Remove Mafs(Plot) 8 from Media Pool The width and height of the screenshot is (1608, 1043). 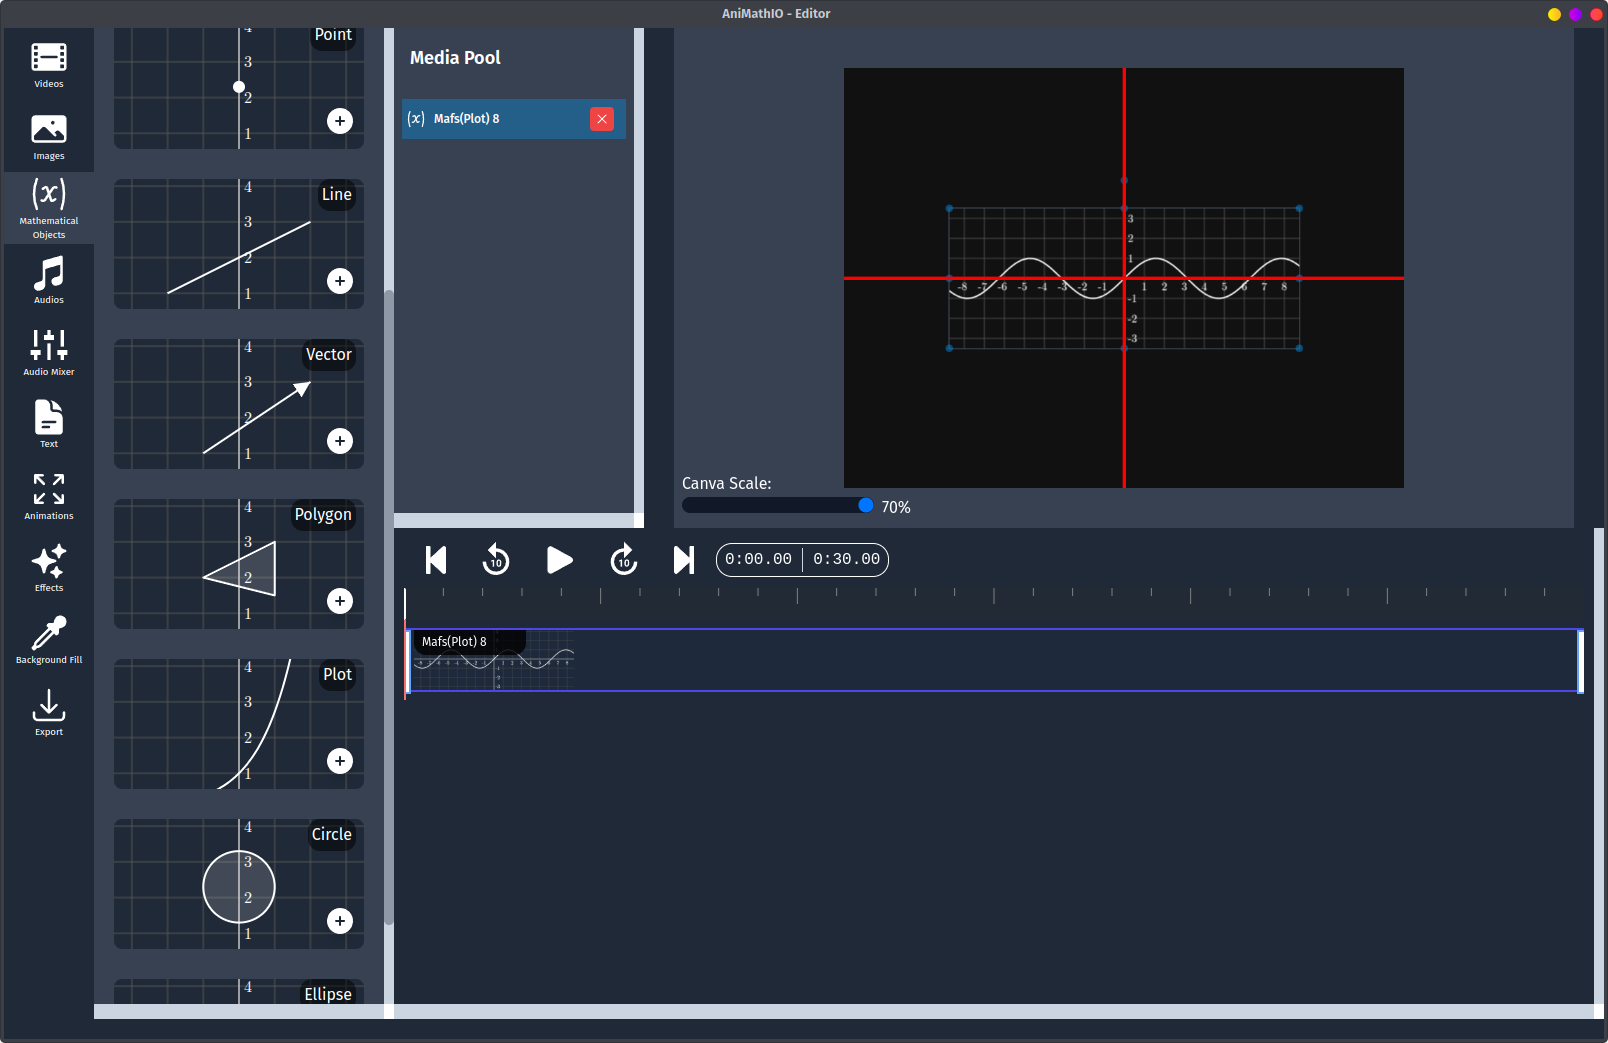click(602, 119)
